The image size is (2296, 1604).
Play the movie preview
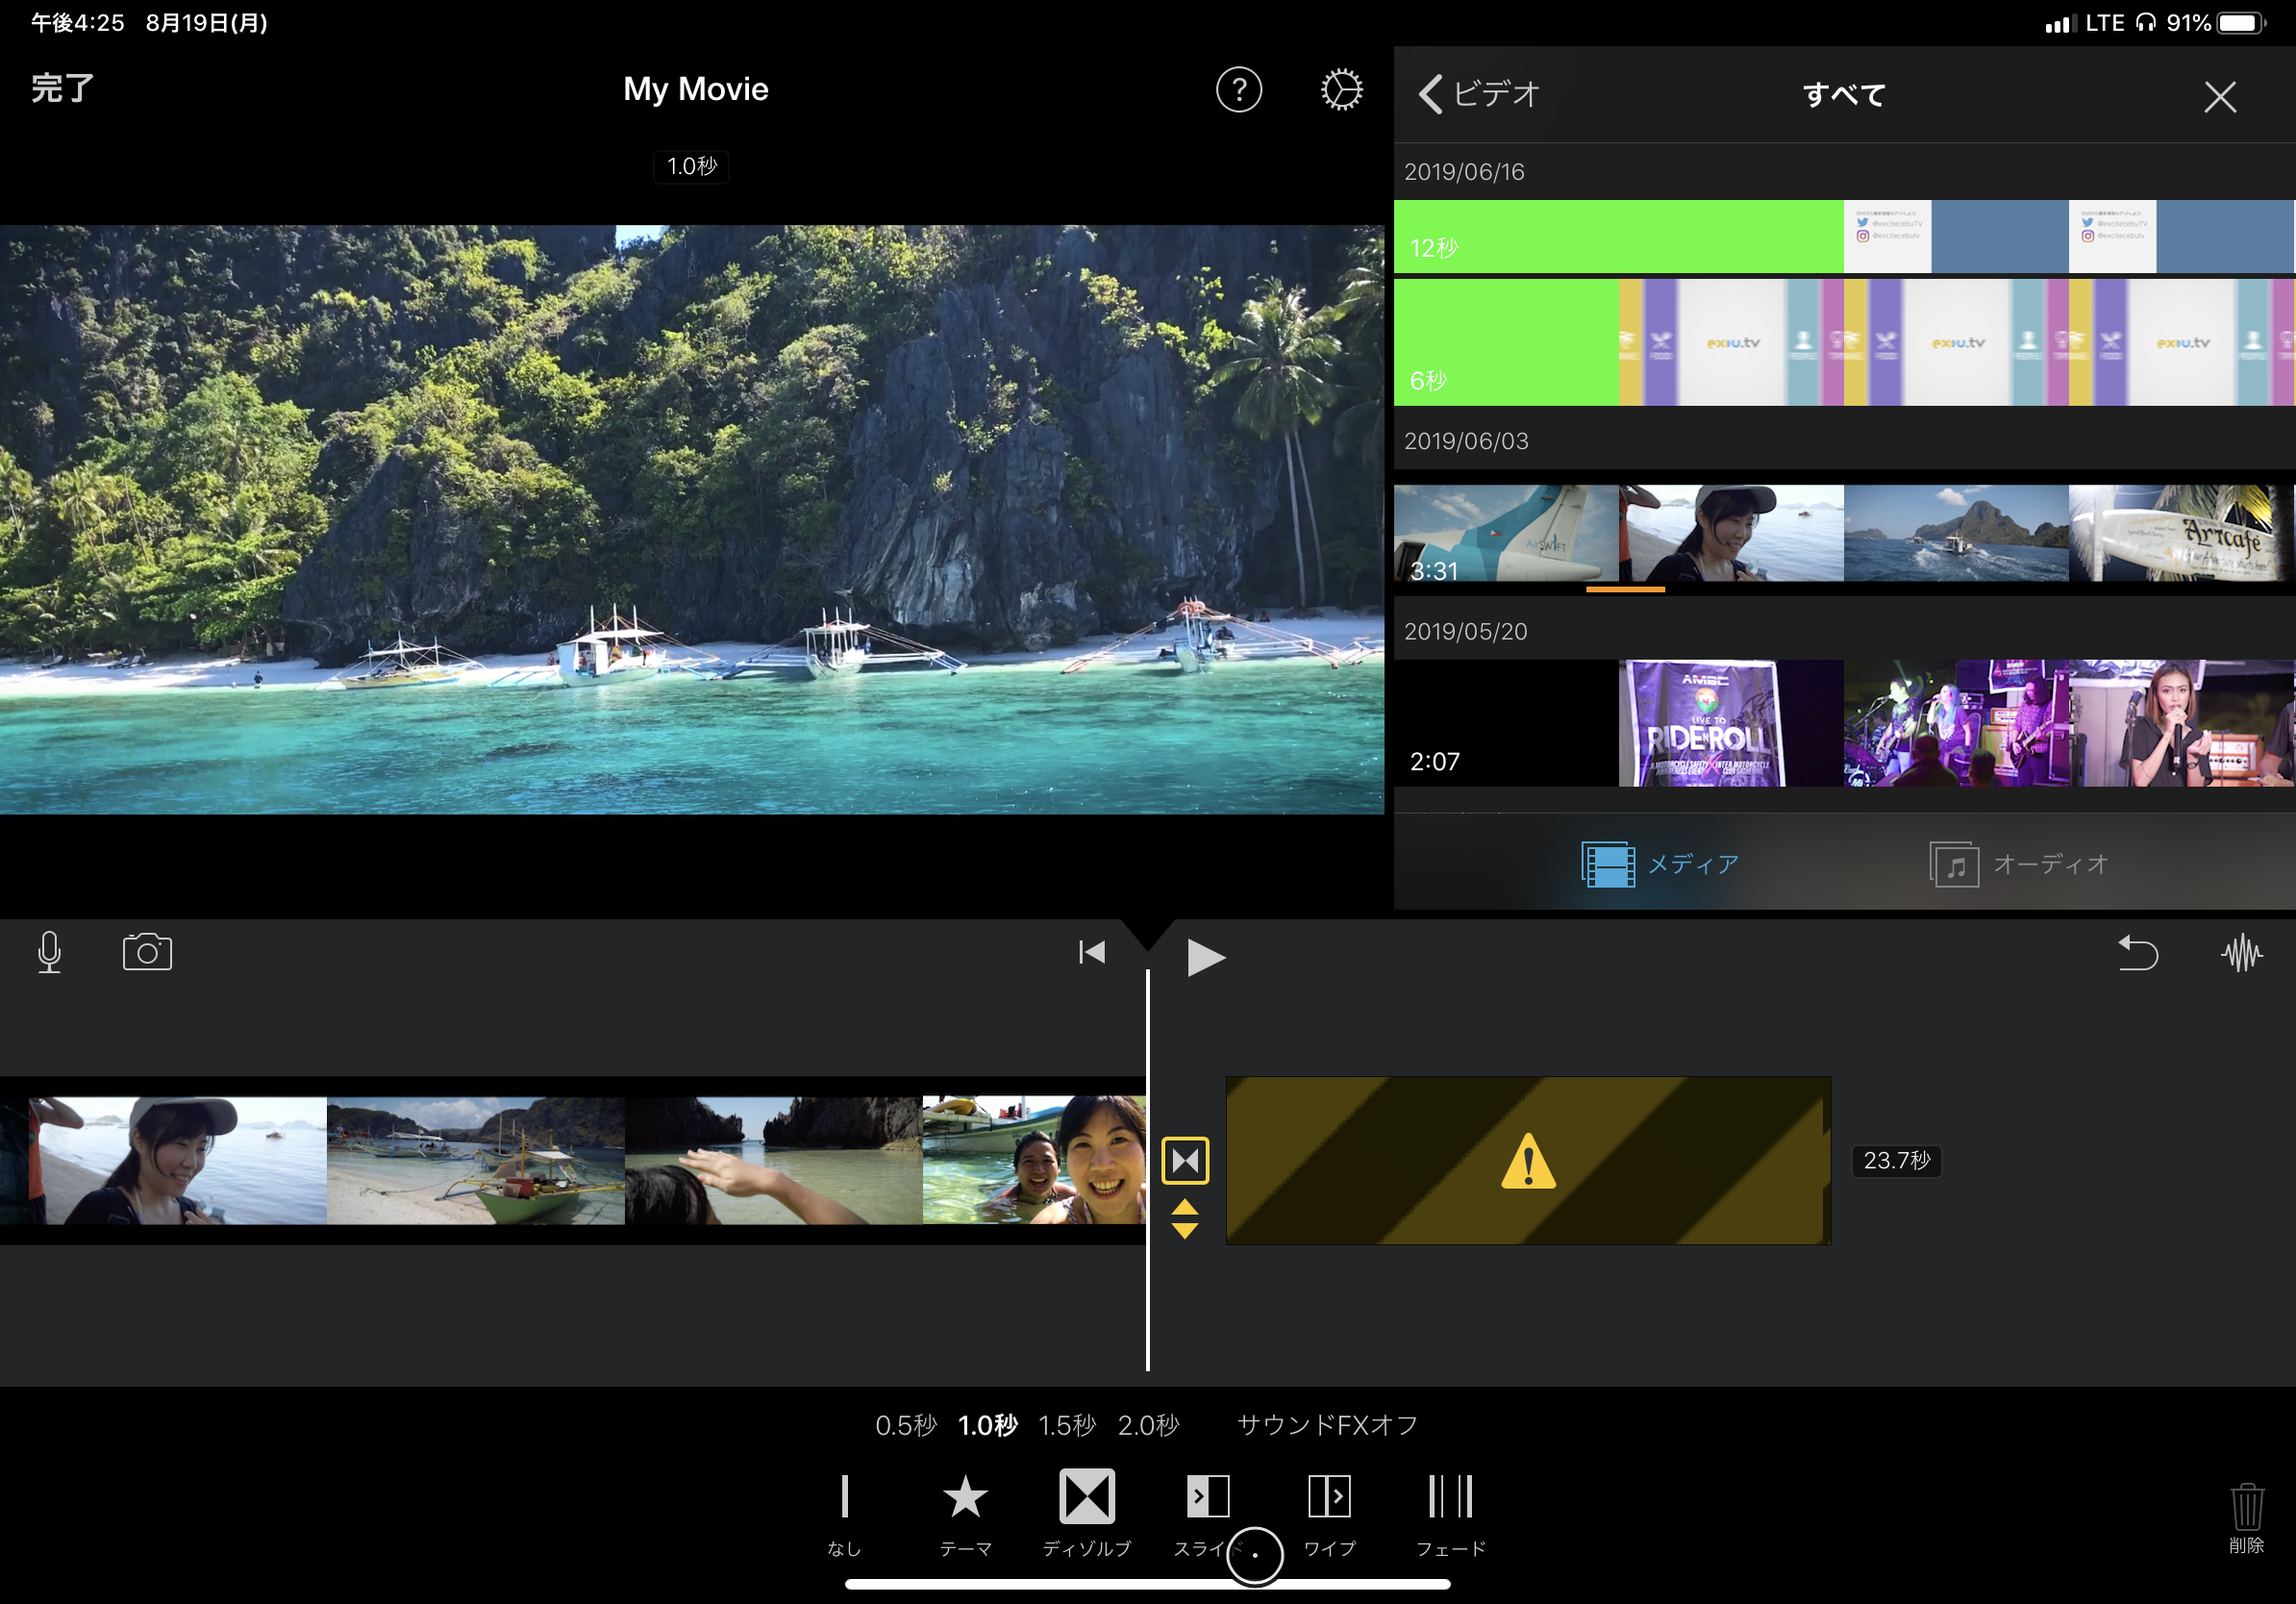(x=1205, y=957)
